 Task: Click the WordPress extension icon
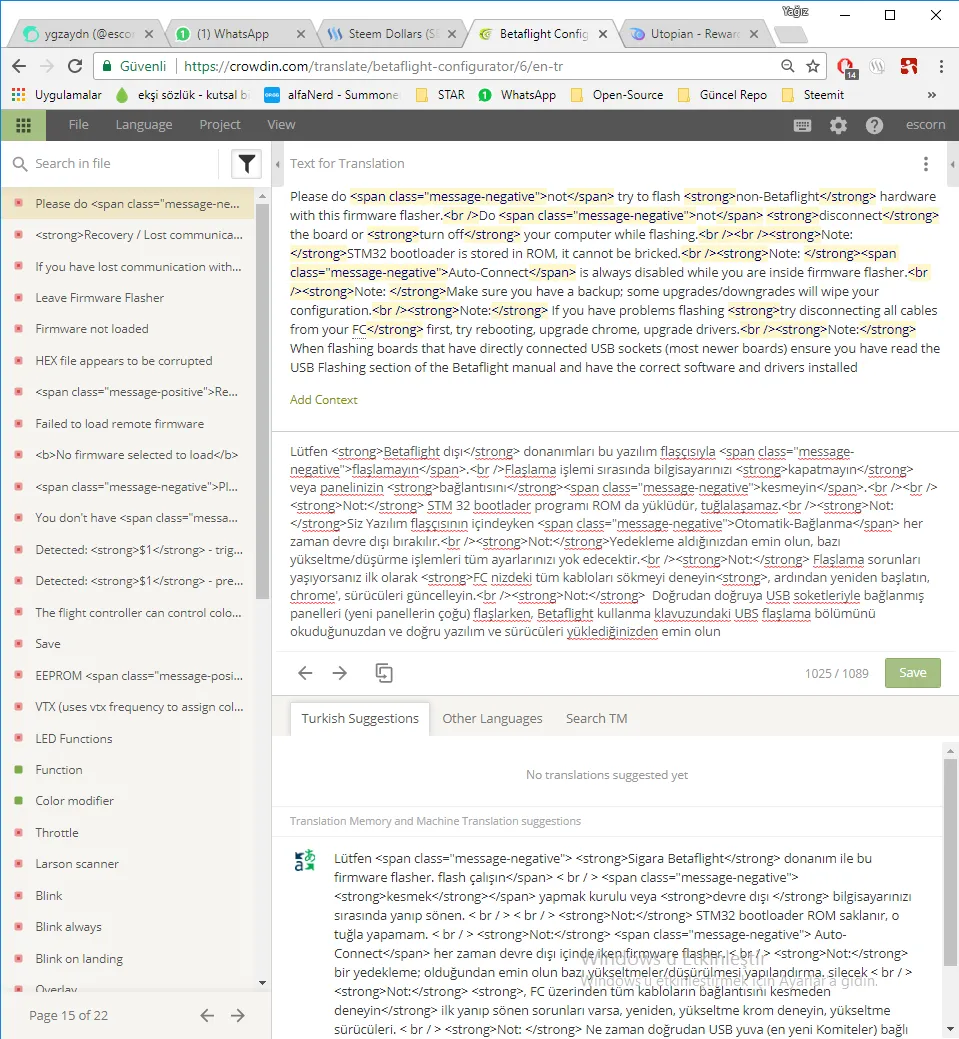point(877,66)
